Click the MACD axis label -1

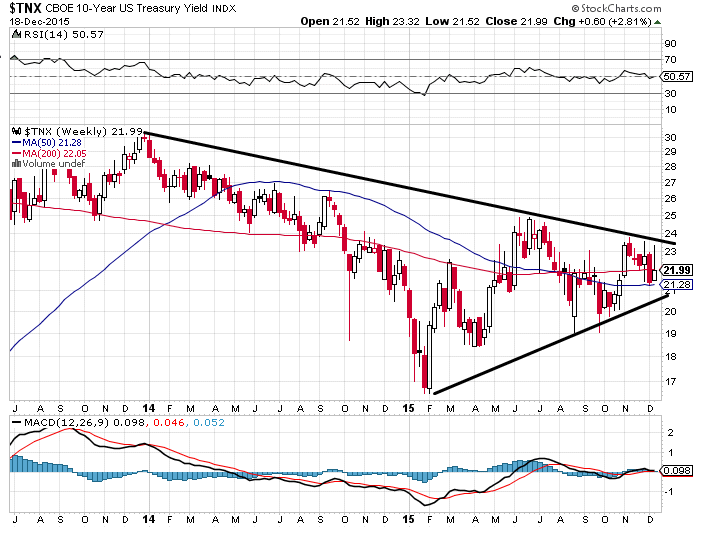click(x=669, y=492)
